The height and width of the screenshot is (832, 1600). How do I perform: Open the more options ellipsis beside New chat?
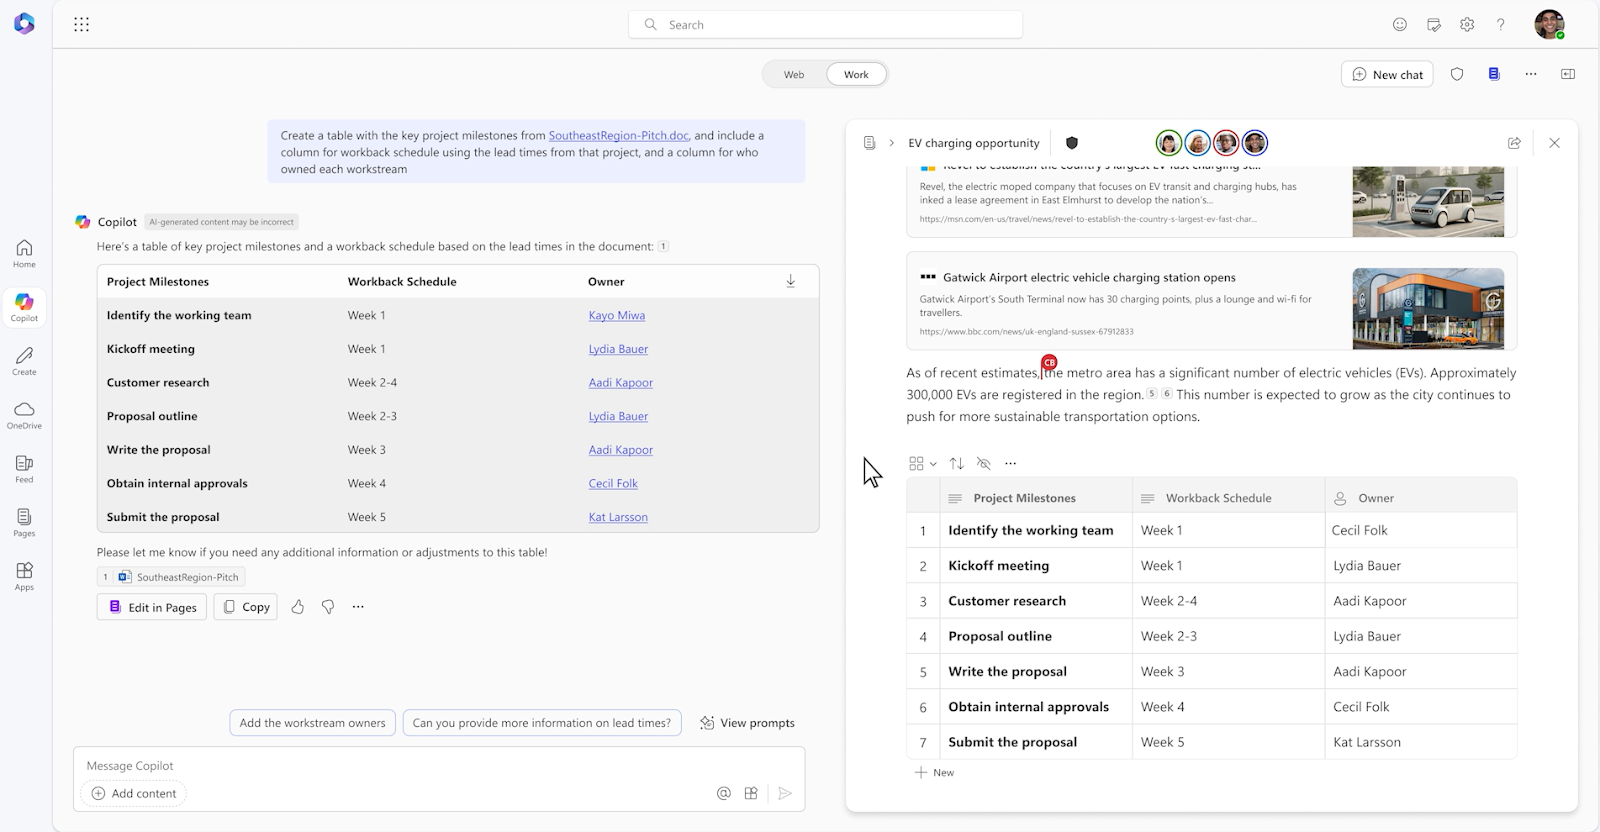point(1531,74)
